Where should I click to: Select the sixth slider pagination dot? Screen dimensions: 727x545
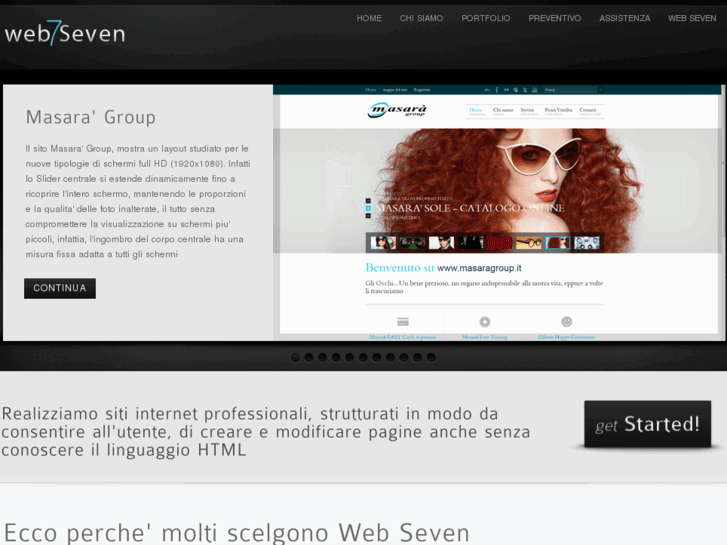pos(363,357)
